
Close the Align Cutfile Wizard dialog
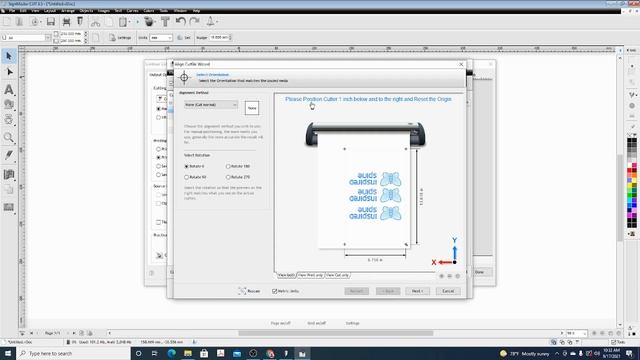461,64
